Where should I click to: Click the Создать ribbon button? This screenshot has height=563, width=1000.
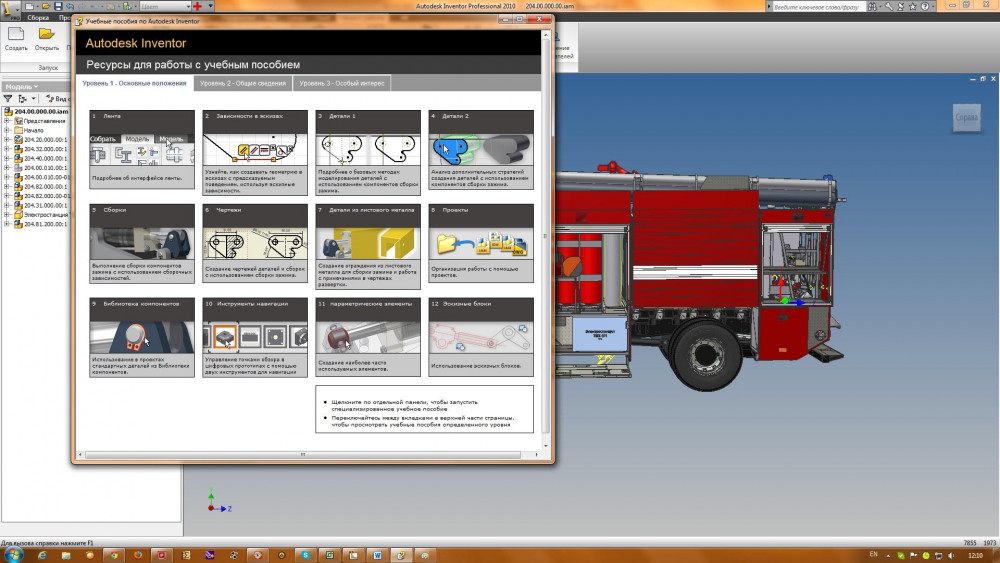[x=16, y=39]
